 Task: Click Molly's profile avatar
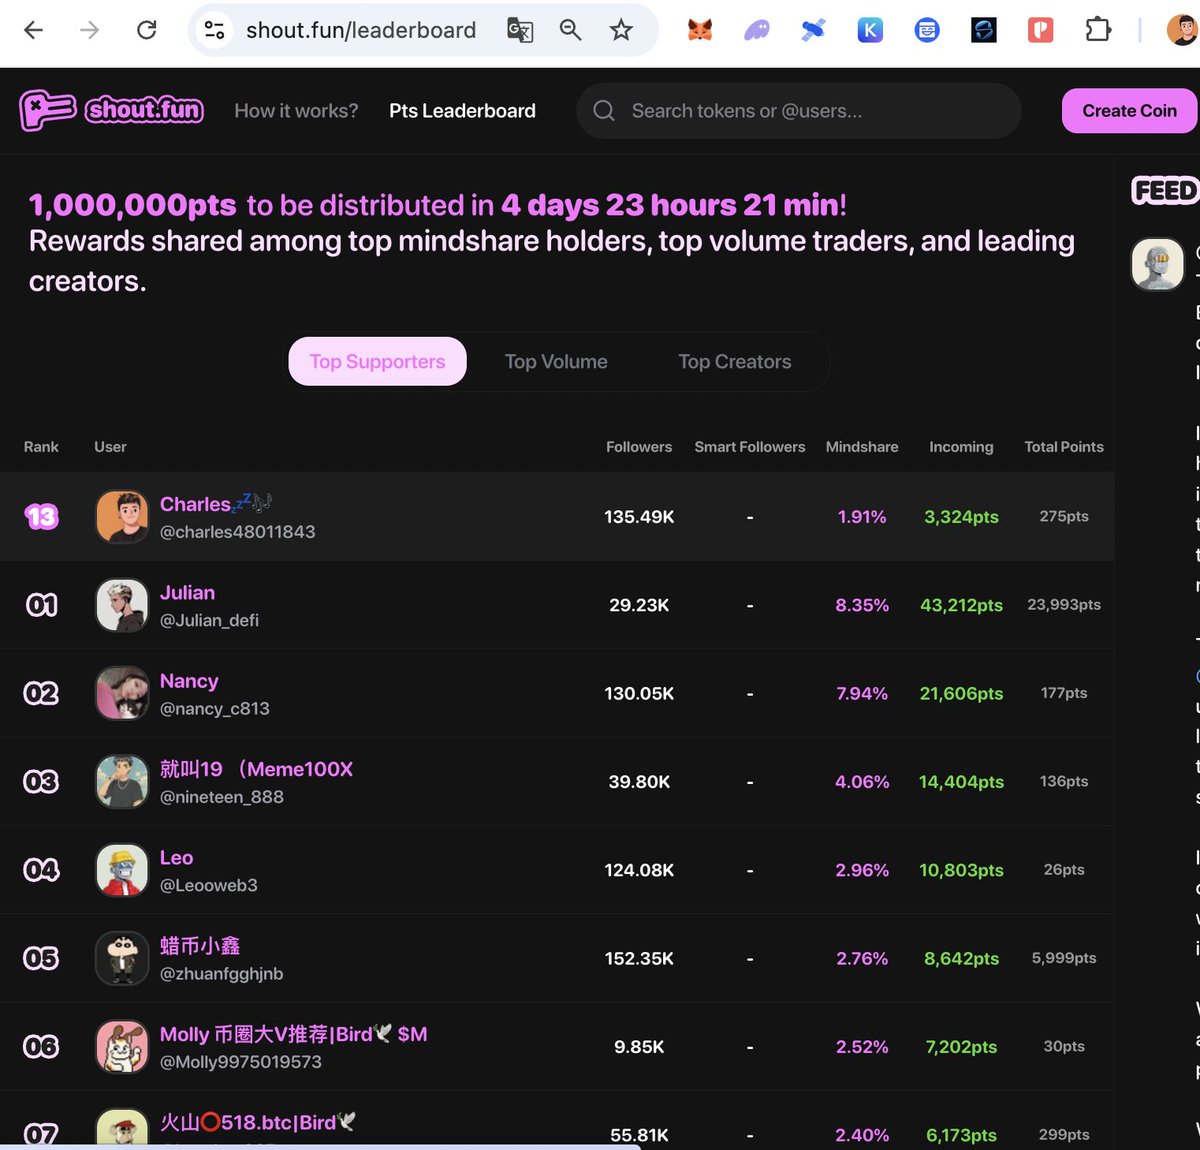coord(122,1046)
